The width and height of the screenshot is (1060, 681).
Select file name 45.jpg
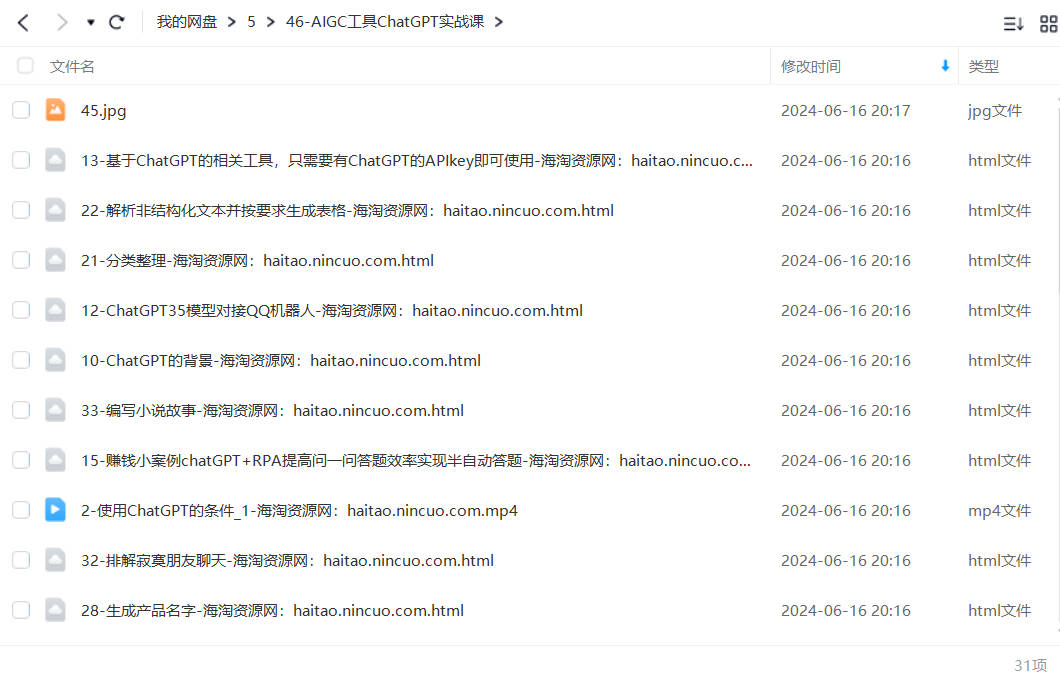tap(103, 111)
